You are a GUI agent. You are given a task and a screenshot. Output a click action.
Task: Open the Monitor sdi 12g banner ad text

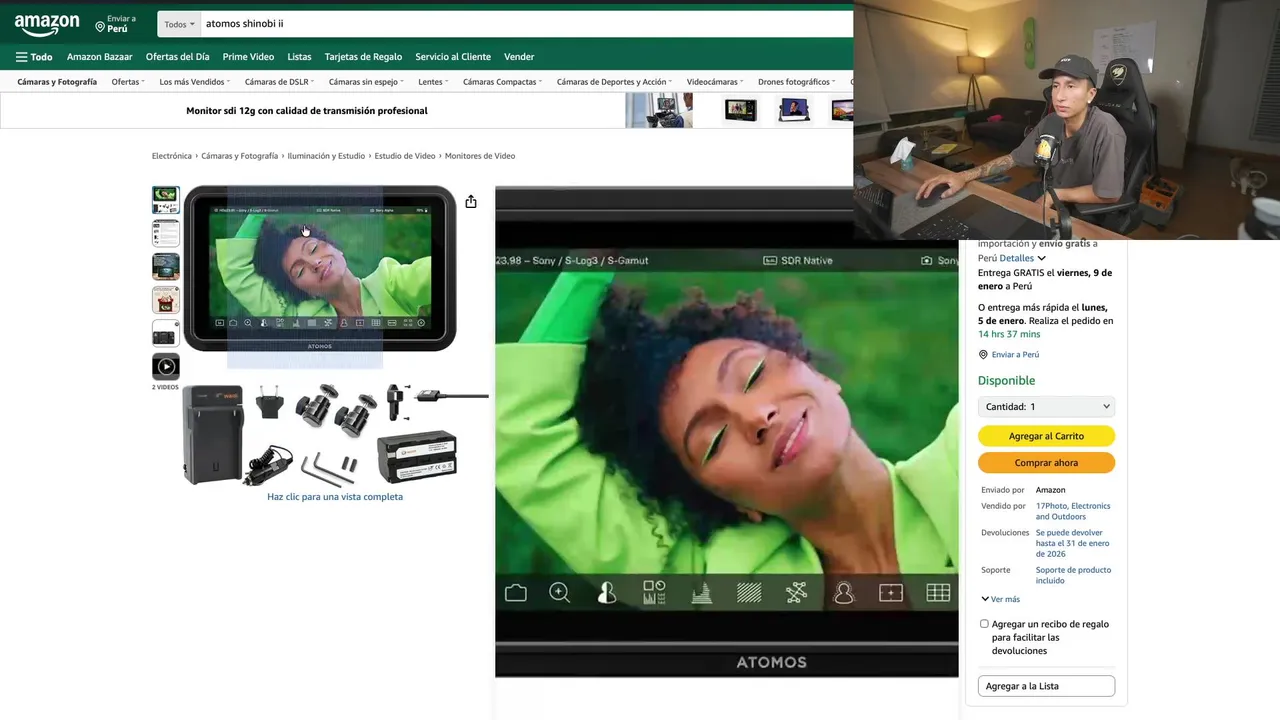tap(307, 111)
